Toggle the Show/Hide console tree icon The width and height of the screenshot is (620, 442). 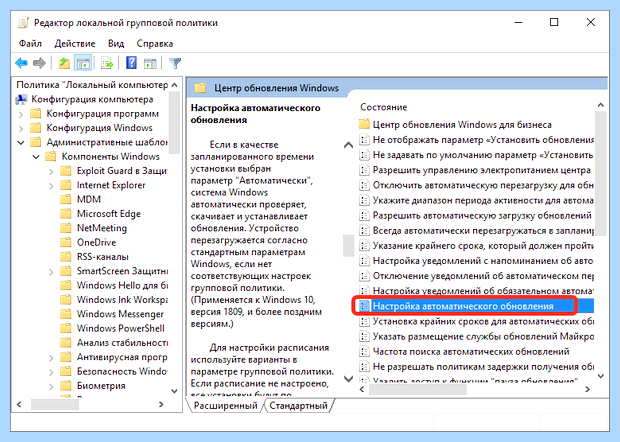tap(83, 63)
